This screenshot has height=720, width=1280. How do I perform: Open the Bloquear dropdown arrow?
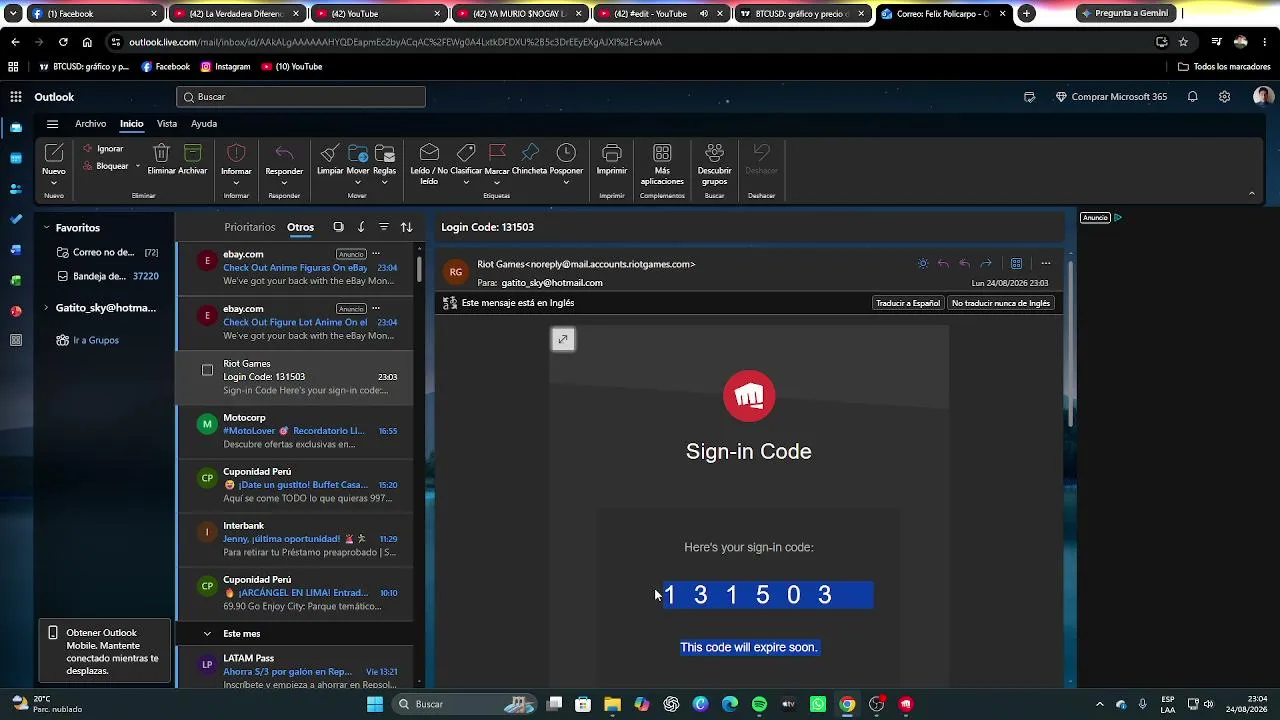pyautogui.click(x=137, y=166)
